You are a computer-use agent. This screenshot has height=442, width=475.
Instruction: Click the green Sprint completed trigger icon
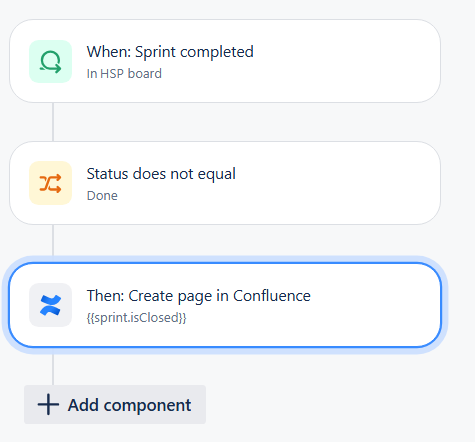click(x=50, y=61)
